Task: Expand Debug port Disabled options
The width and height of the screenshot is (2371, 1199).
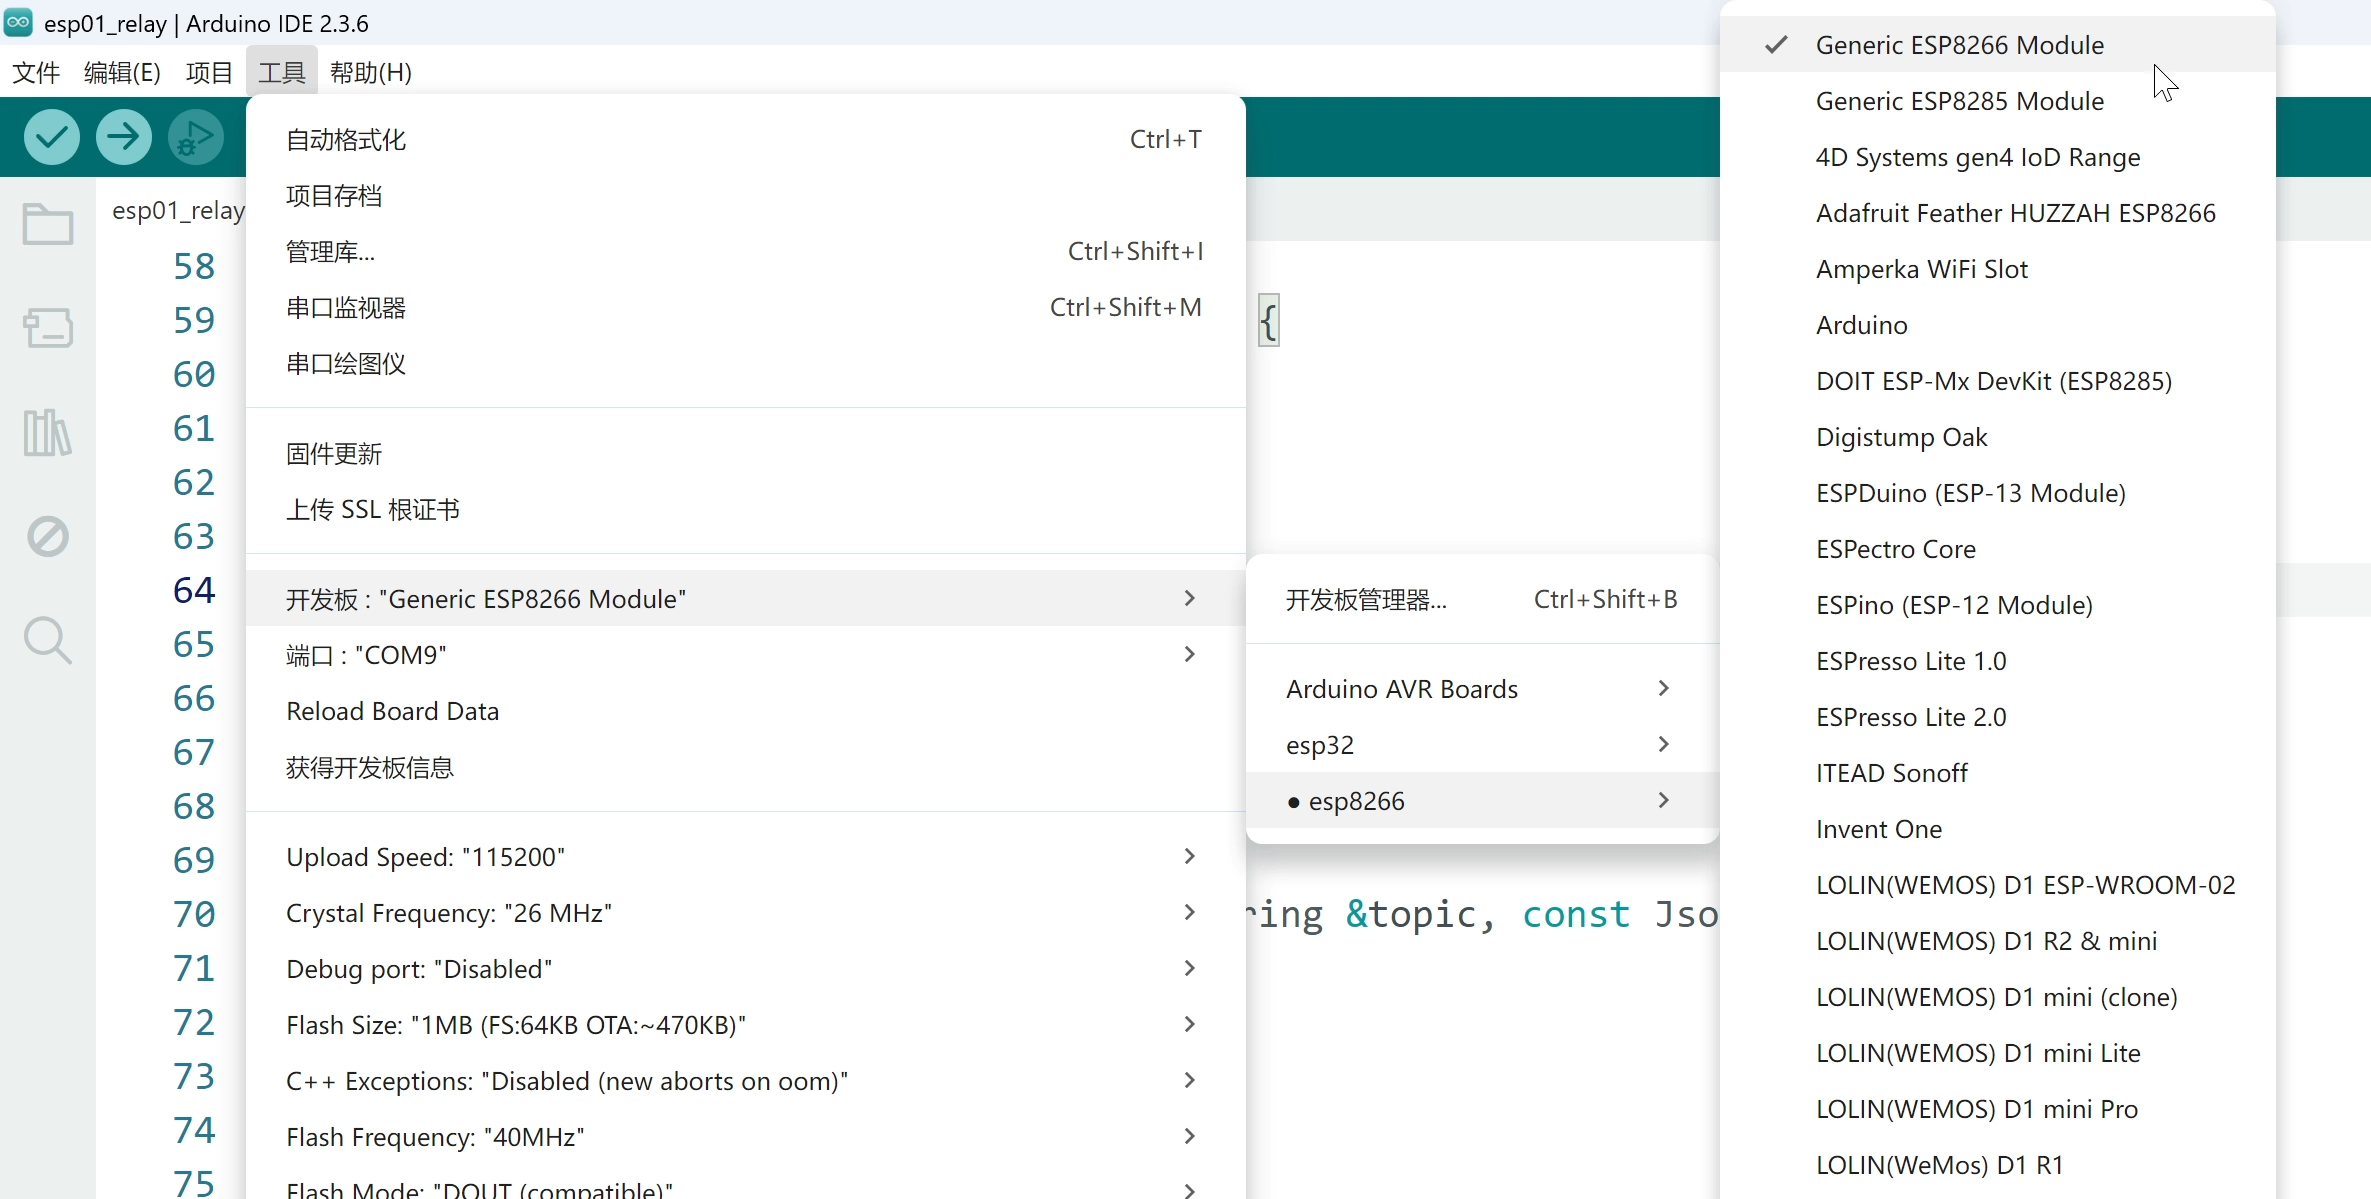Action: coord(745,969)
